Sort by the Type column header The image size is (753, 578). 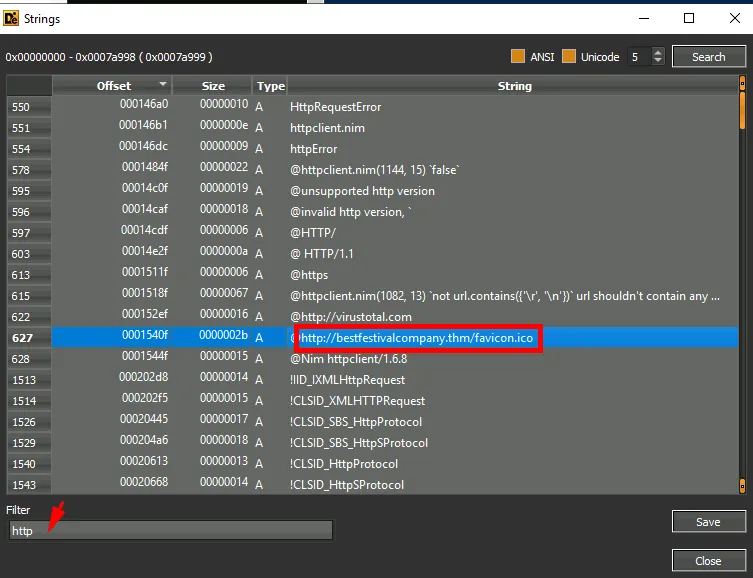270,85
